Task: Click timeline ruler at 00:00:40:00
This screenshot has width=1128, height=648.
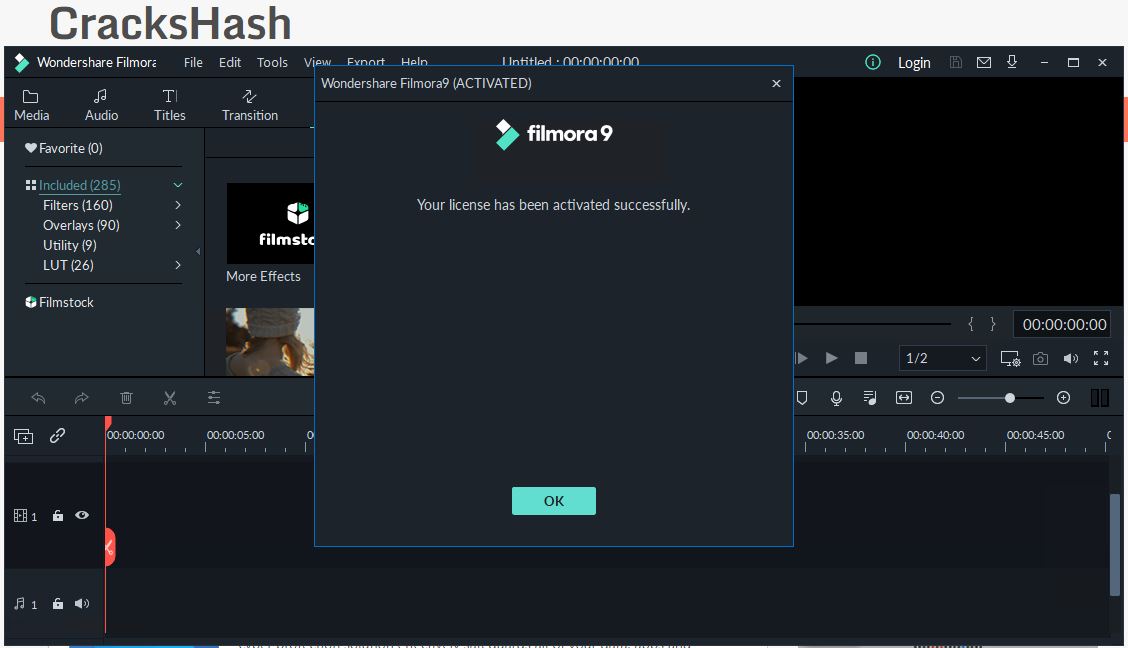Action: pos(935,435)
